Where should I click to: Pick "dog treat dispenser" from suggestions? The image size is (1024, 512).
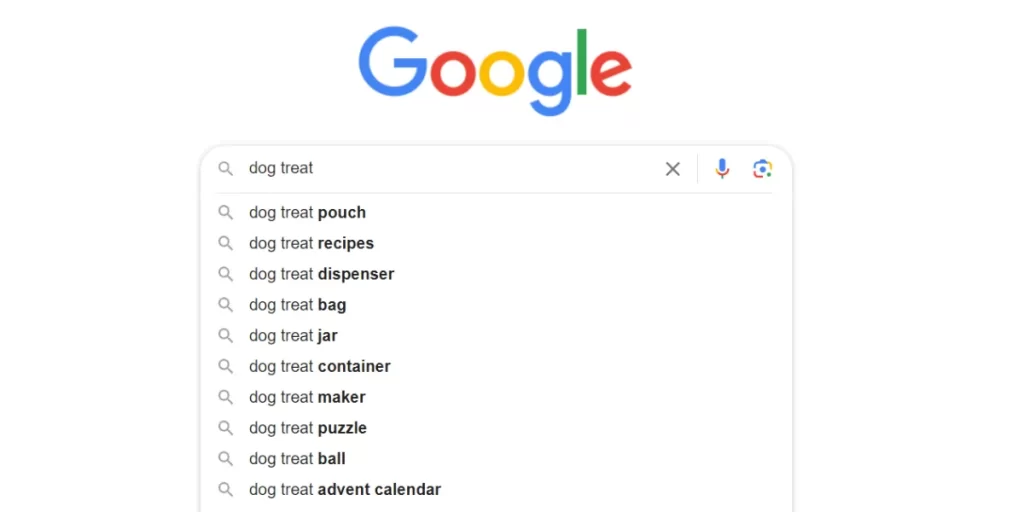click(x=321, y=274)
